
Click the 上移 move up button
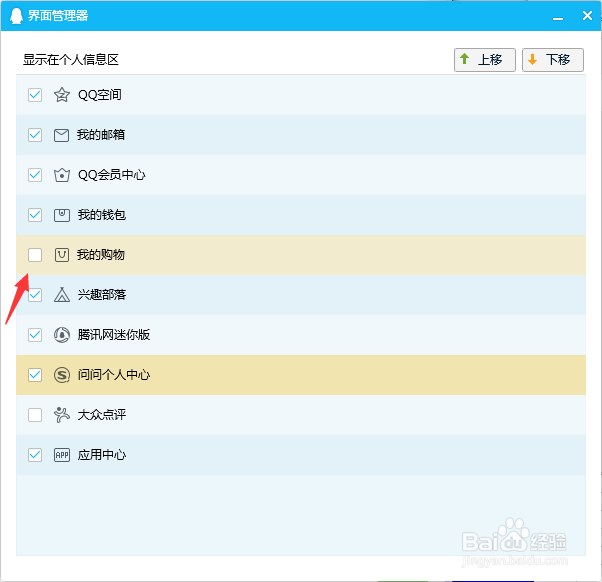(485, 60)
